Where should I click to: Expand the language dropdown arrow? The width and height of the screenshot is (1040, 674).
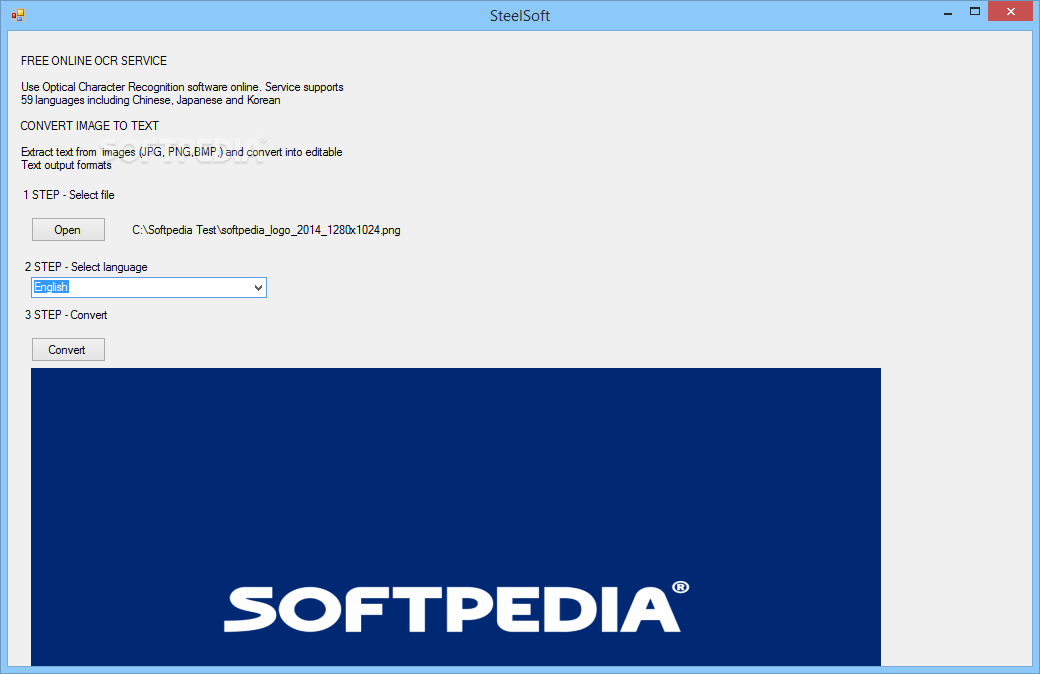click(x=259, y=287)
